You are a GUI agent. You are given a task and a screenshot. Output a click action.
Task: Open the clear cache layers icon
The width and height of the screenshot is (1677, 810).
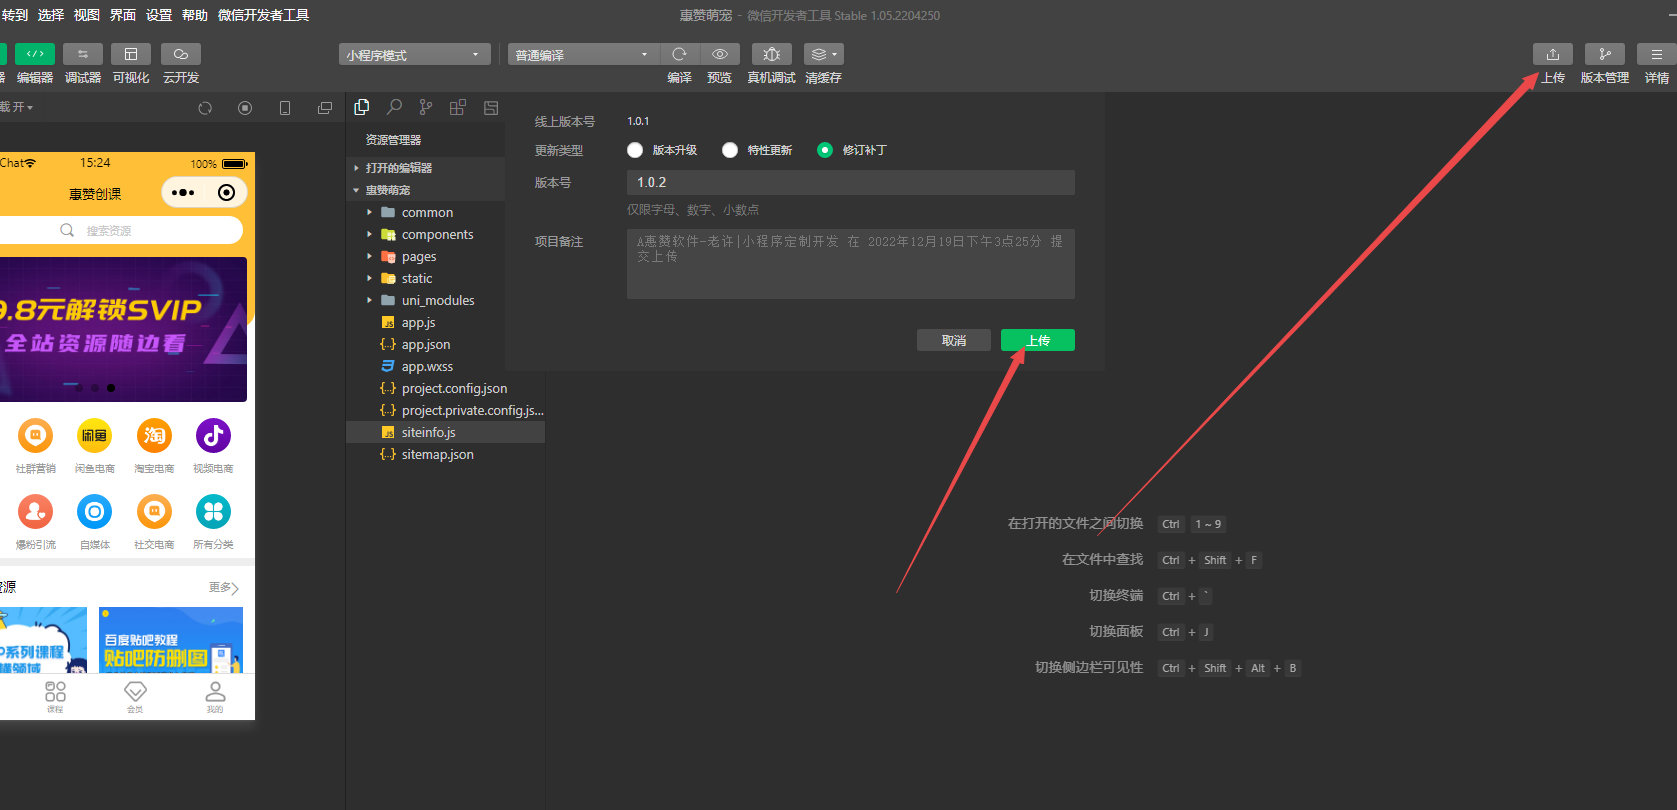point(824,54)
